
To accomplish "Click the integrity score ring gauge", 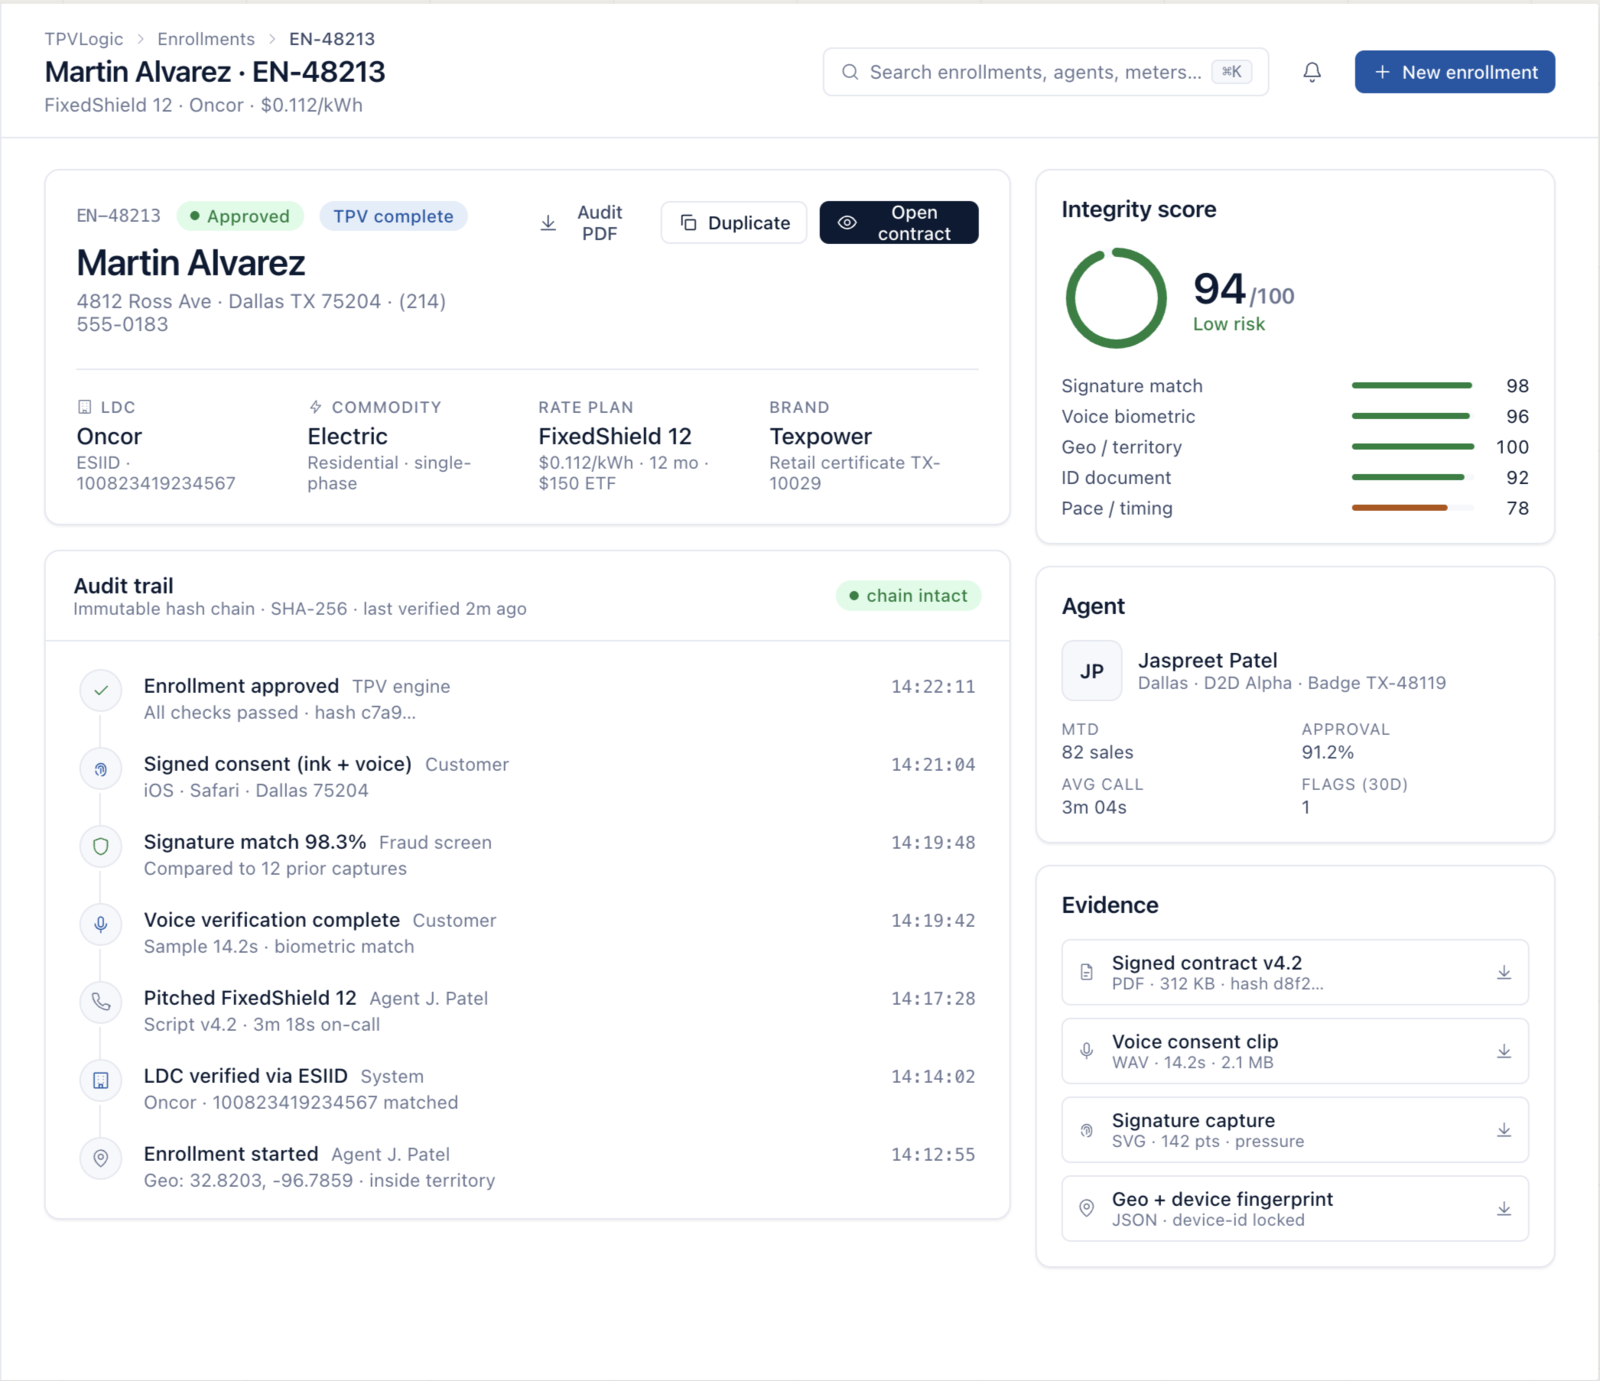I will click(x=1116, y=298).
